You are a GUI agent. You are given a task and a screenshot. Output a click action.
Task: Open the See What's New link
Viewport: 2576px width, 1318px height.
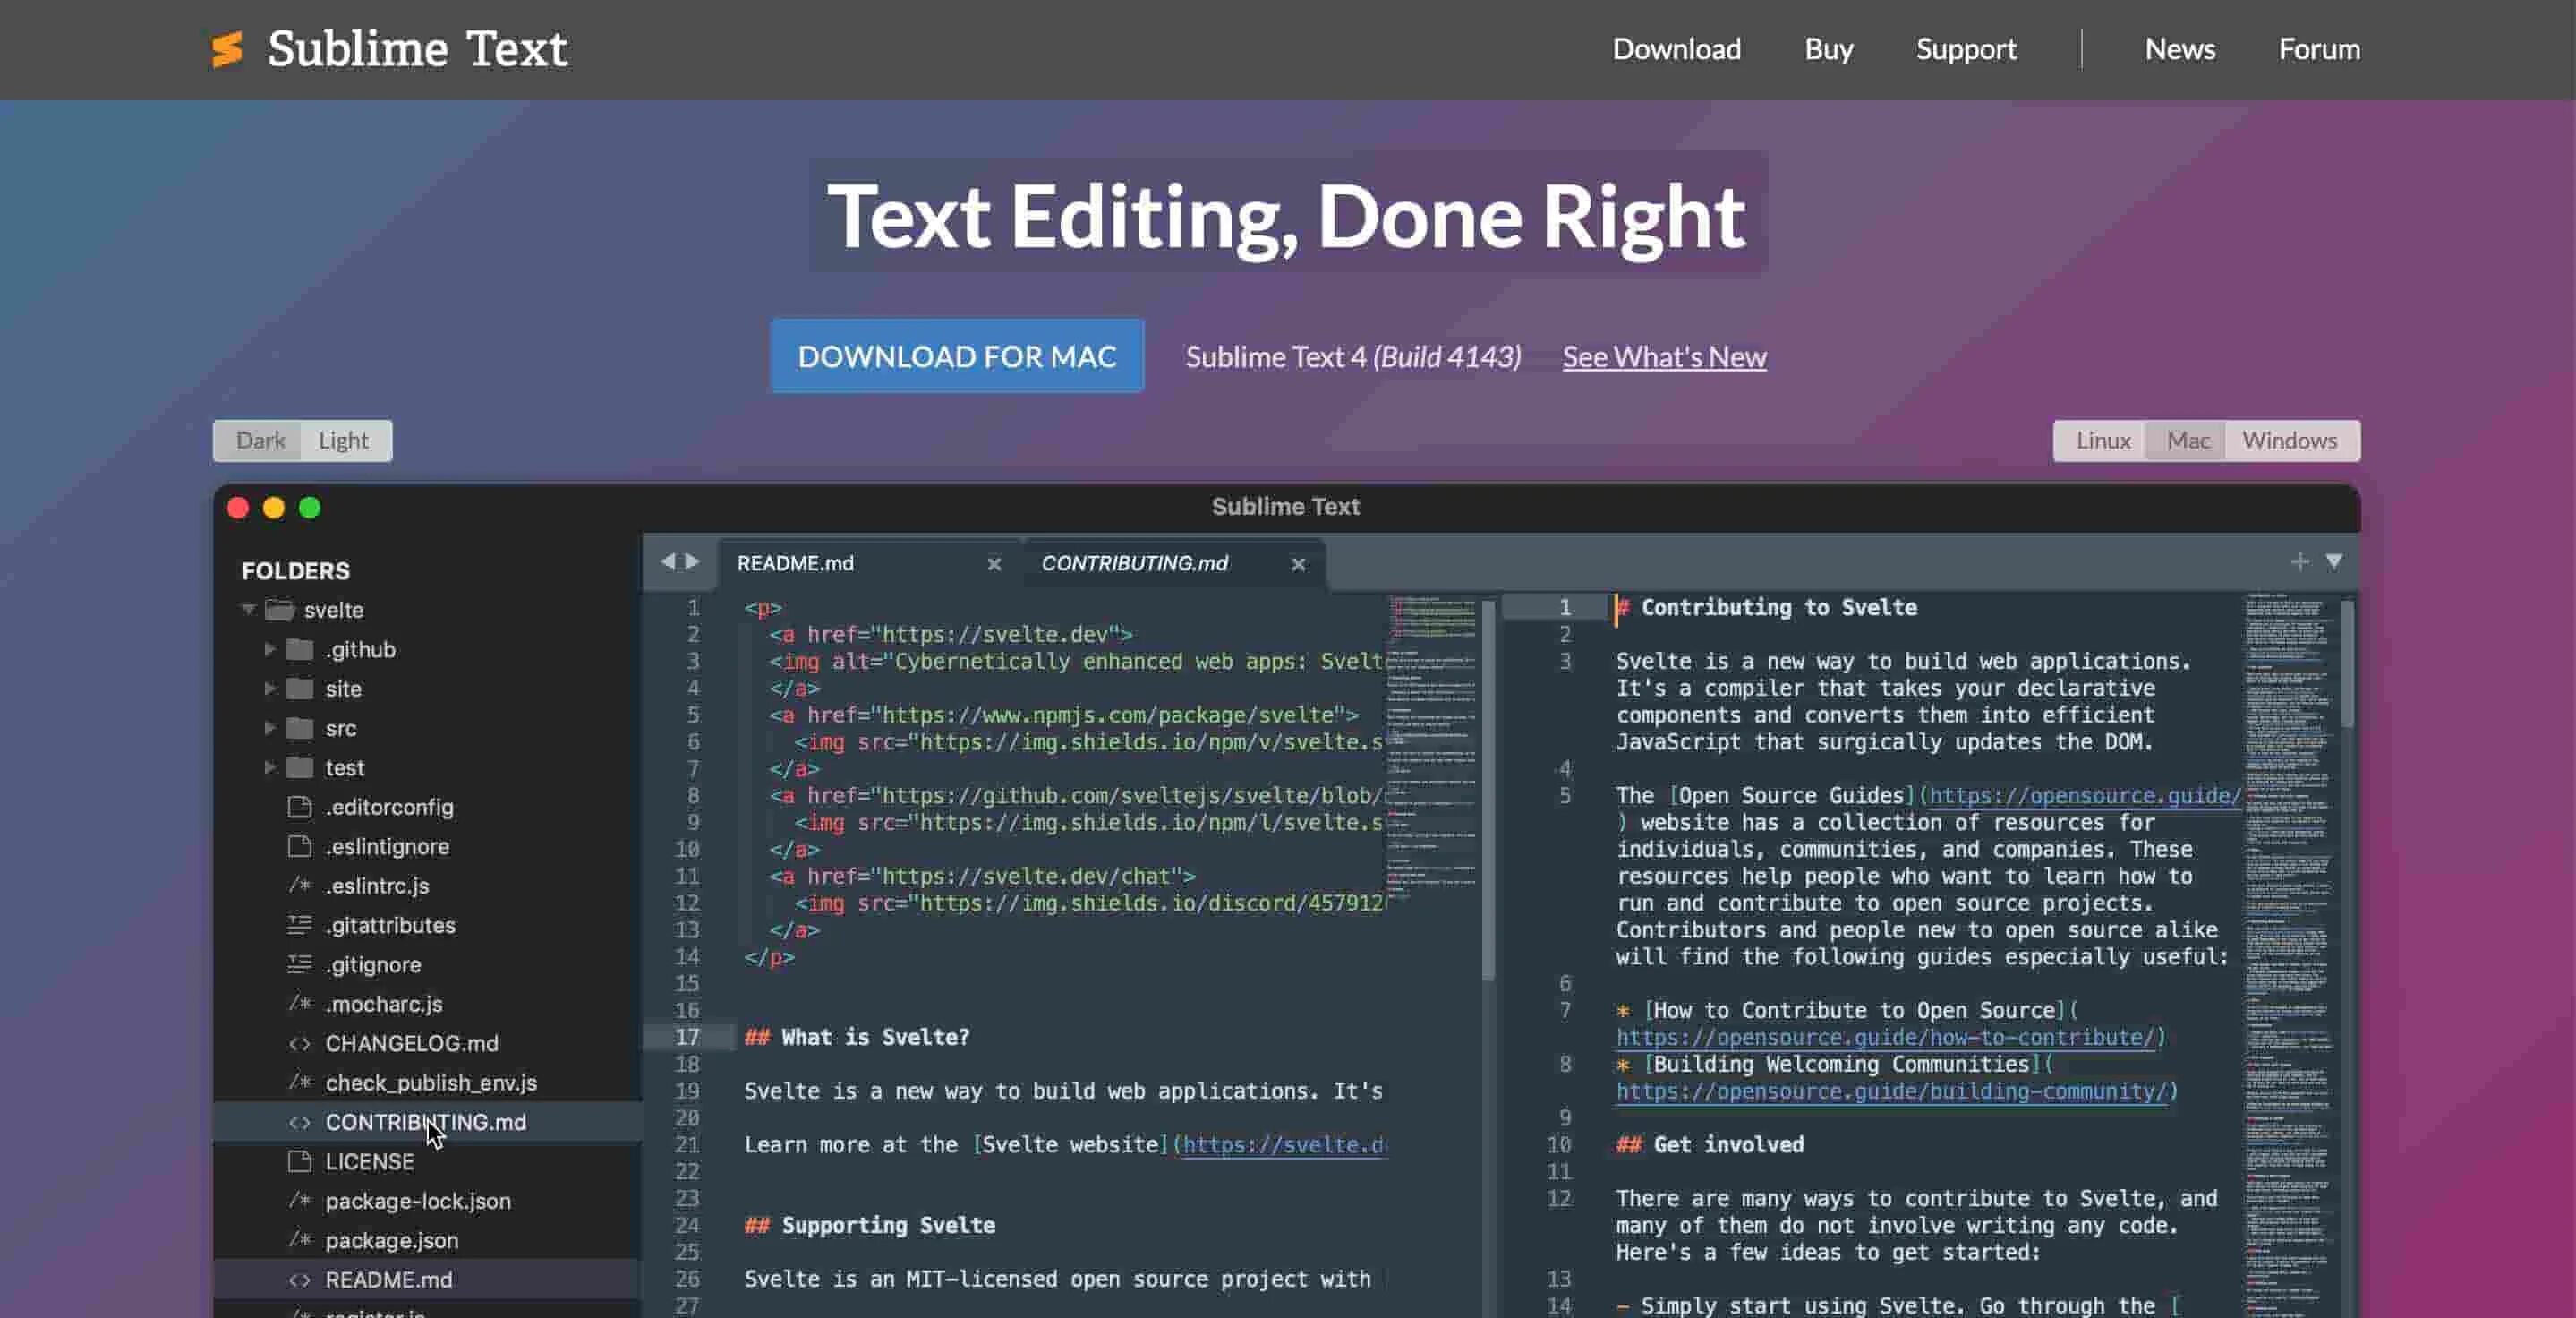point(1664,357)
